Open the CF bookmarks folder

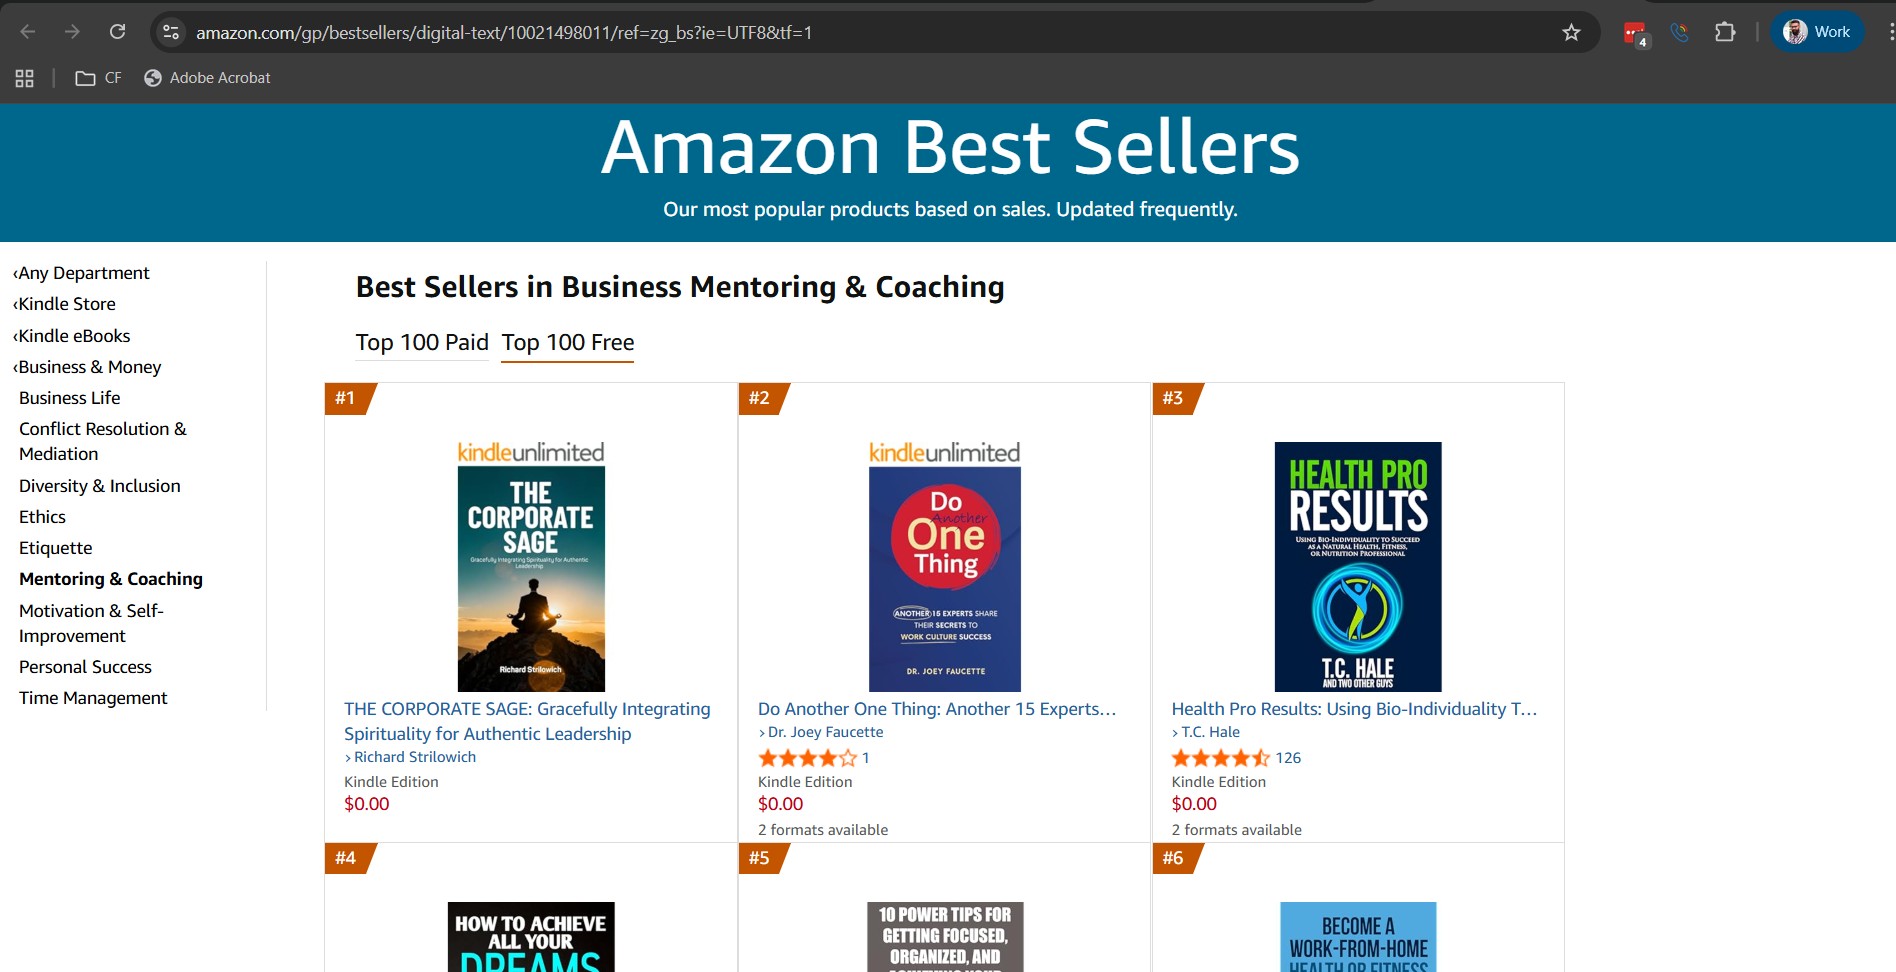pyautogui.click(x=98, y=78)
